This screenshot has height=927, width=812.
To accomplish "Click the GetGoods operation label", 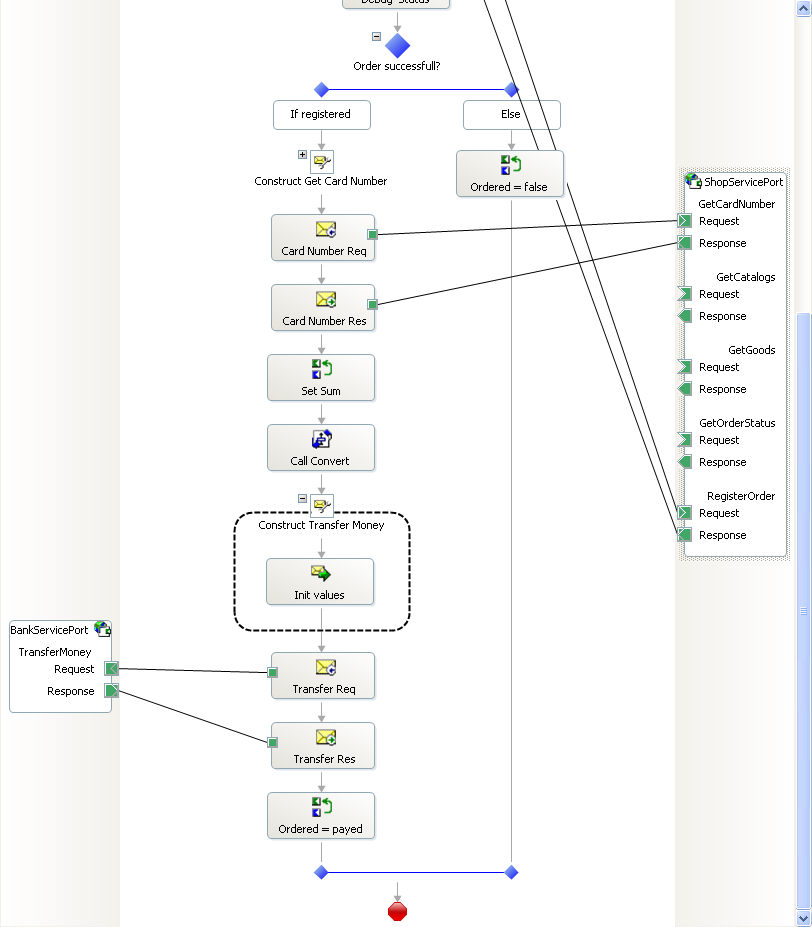I will tap(752, 350).
